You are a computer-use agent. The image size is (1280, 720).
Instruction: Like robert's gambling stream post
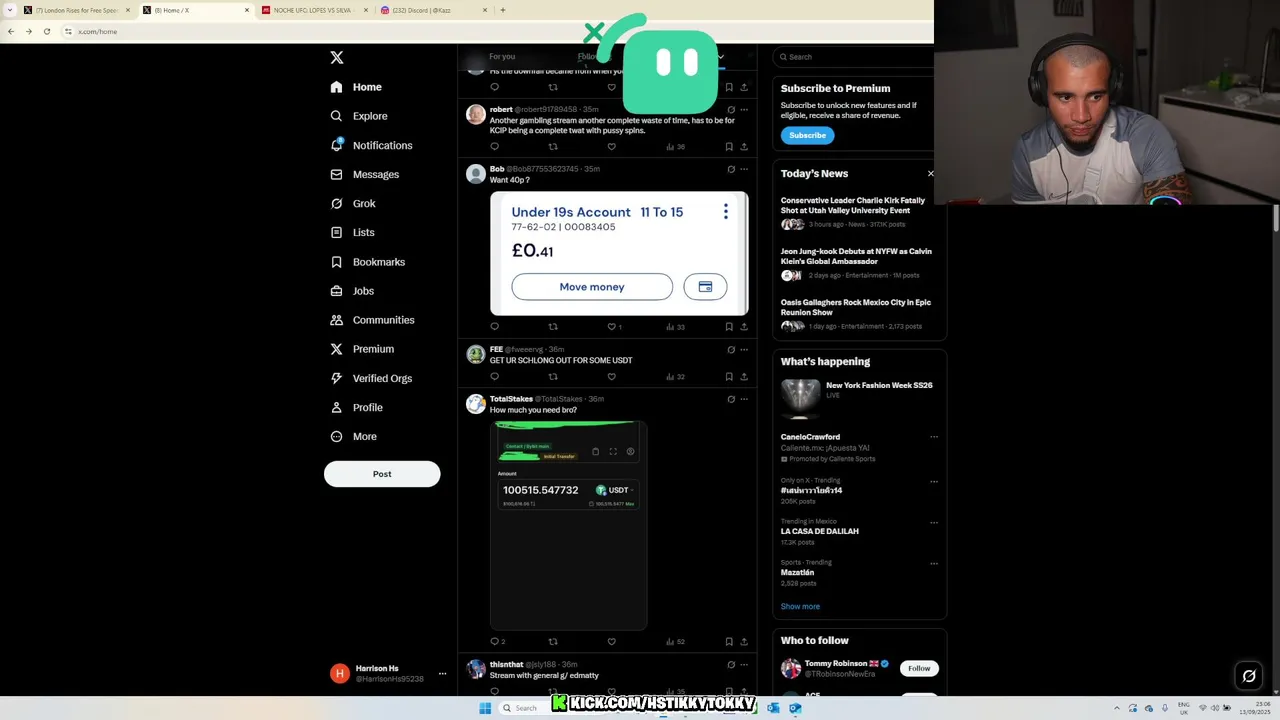pos(612,146)
